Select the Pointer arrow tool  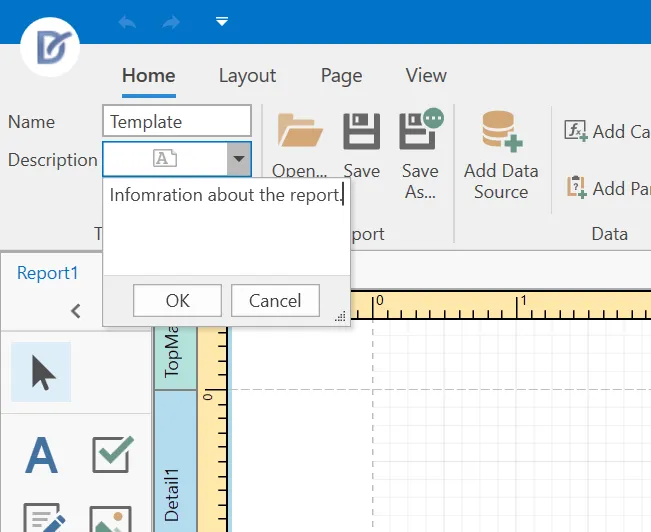click(41, 372)
